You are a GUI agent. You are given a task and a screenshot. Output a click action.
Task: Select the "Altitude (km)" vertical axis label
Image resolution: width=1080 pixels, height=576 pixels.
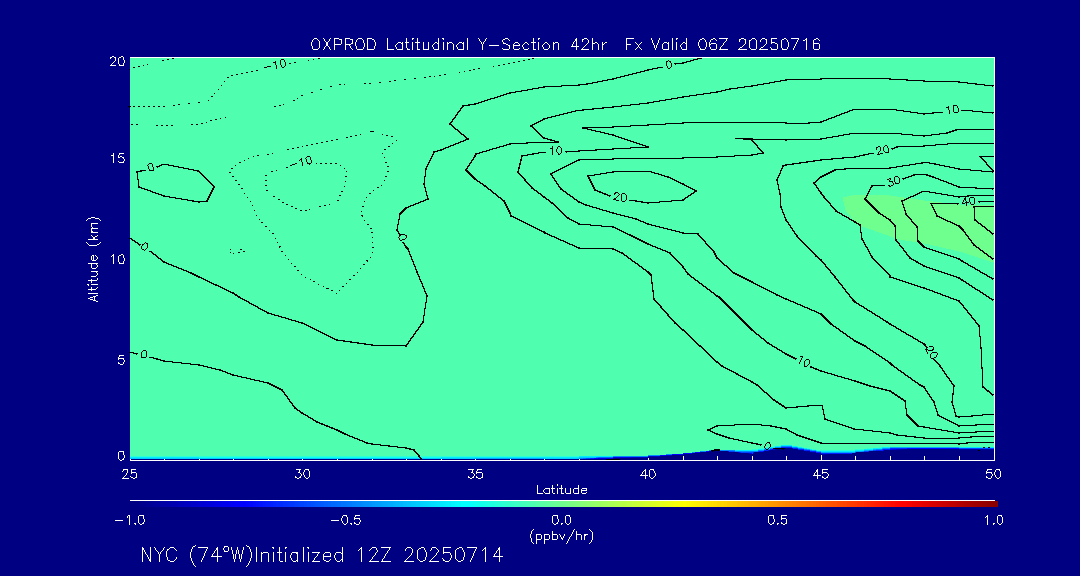(93, 258)
